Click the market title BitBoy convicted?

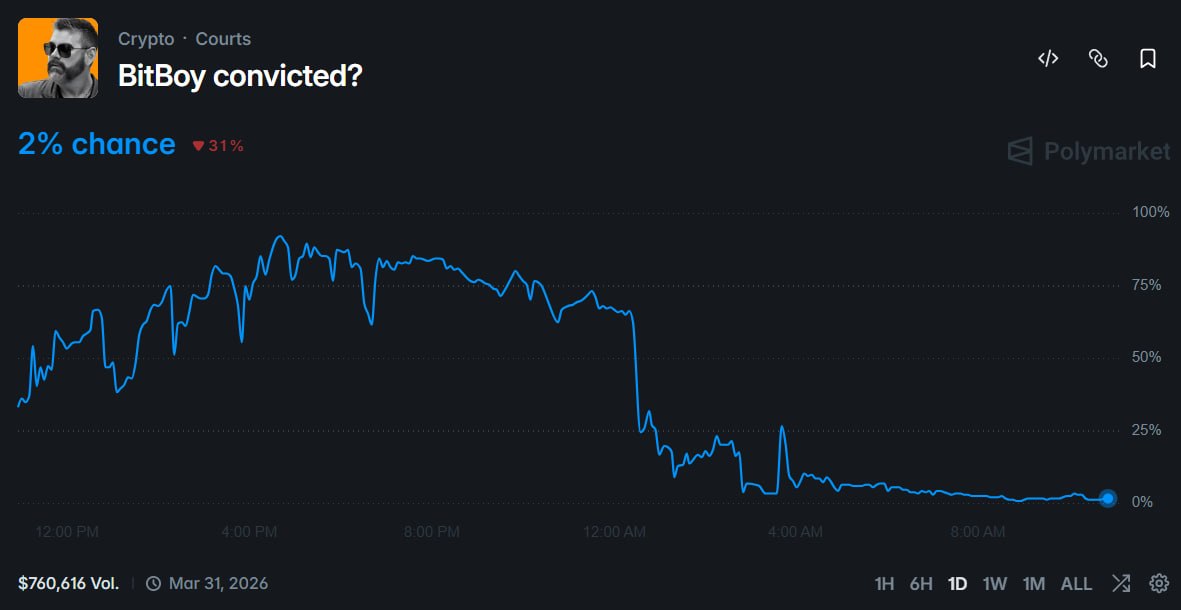[242, 75]
